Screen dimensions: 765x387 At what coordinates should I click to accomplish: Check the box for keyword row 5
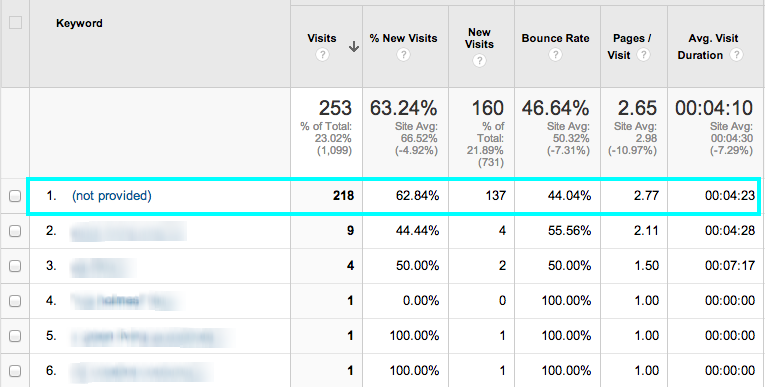click(x=15, y=336)
